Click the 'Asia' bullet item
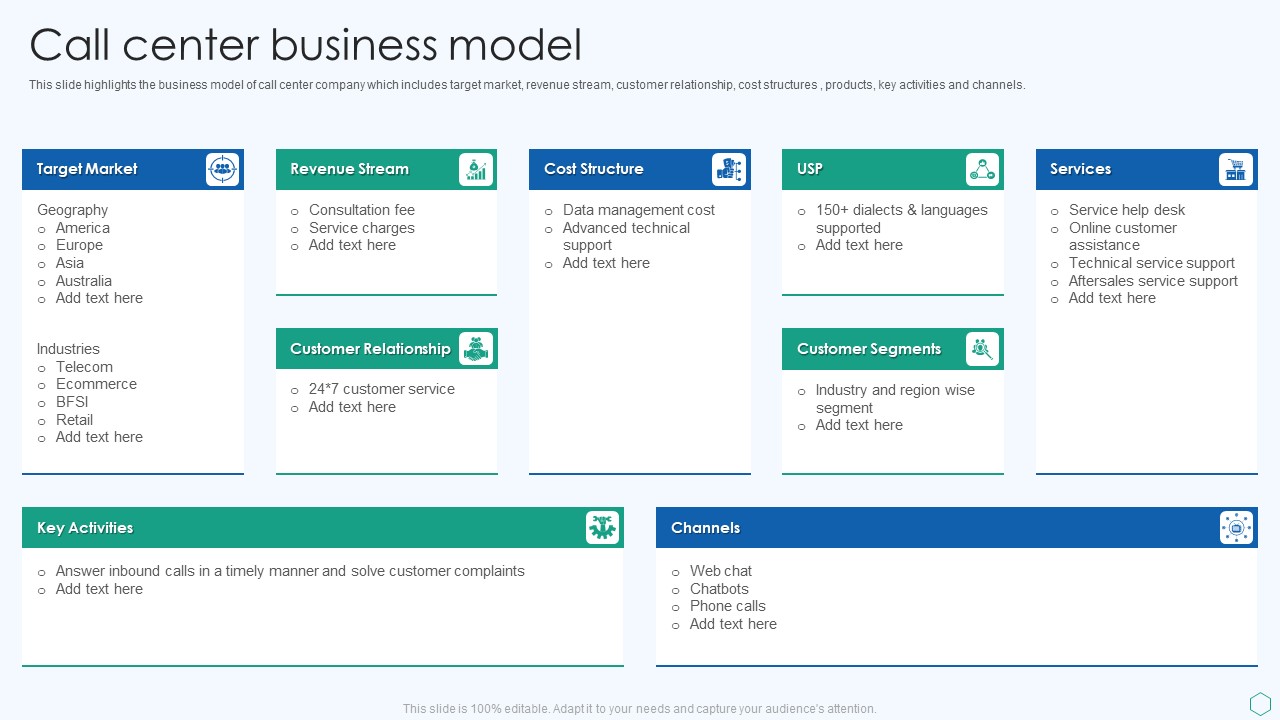 coord(70,263)
